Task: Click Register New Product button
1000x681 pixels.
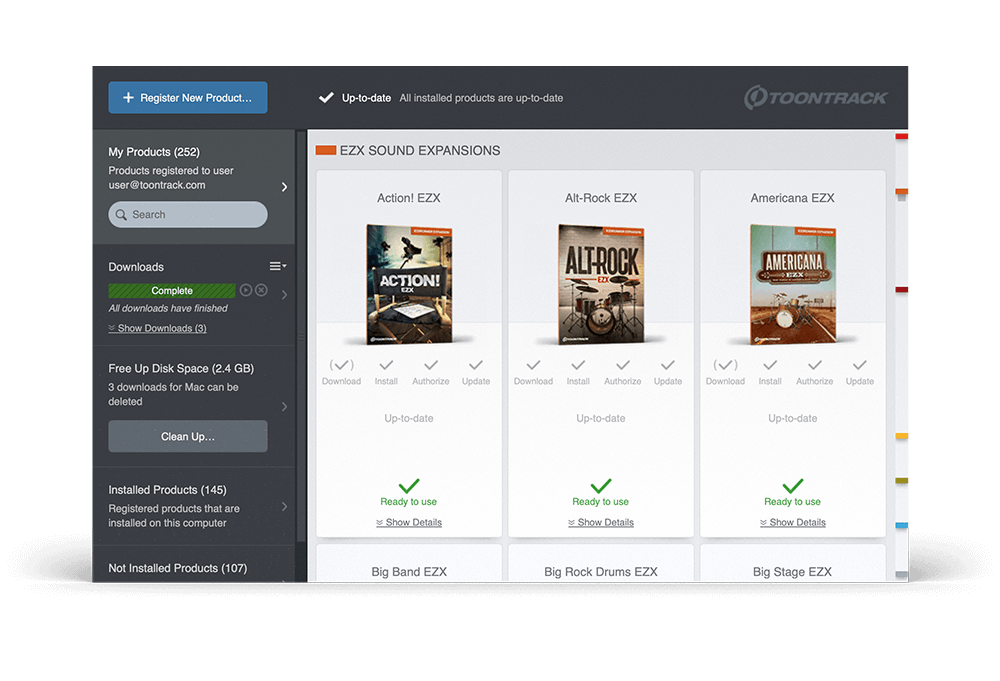Action: [x=188, y=98]
